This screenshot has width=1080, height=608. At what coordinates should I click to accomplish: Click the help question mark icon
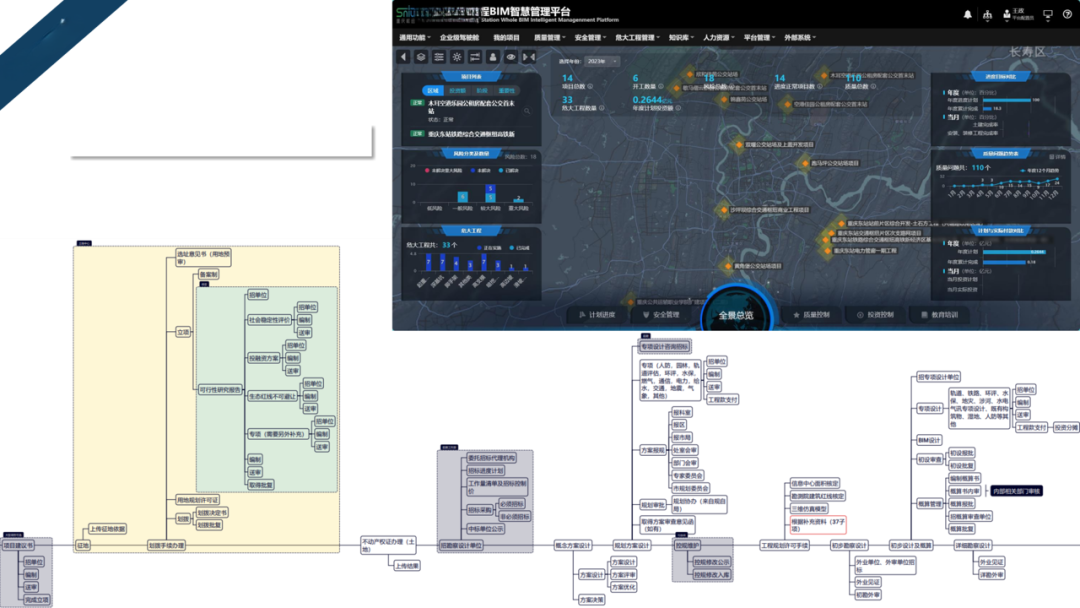(1069, 15)
